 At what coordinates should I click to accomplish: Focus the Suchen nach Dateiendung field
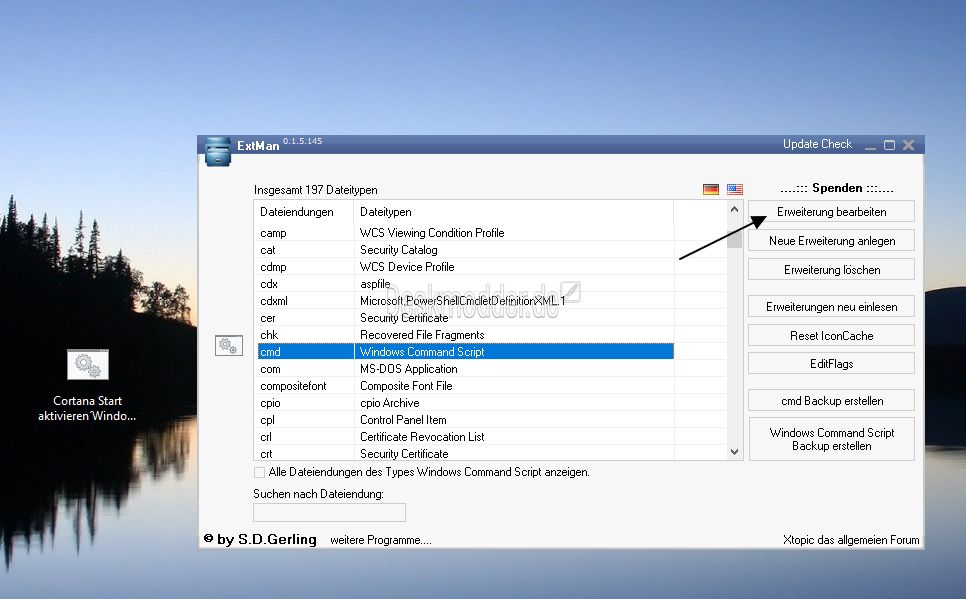pos(329,512)
